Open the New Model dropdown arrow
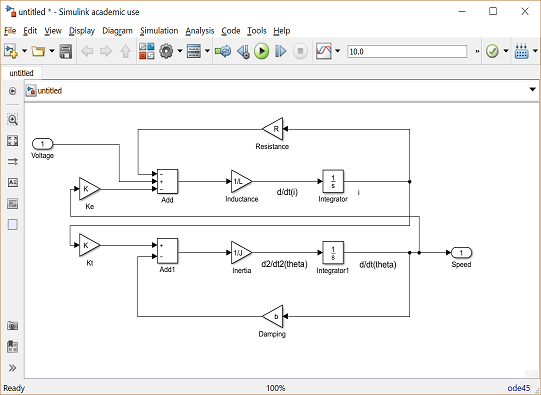The width and height of the screenshot is (541, 395). 24,51
